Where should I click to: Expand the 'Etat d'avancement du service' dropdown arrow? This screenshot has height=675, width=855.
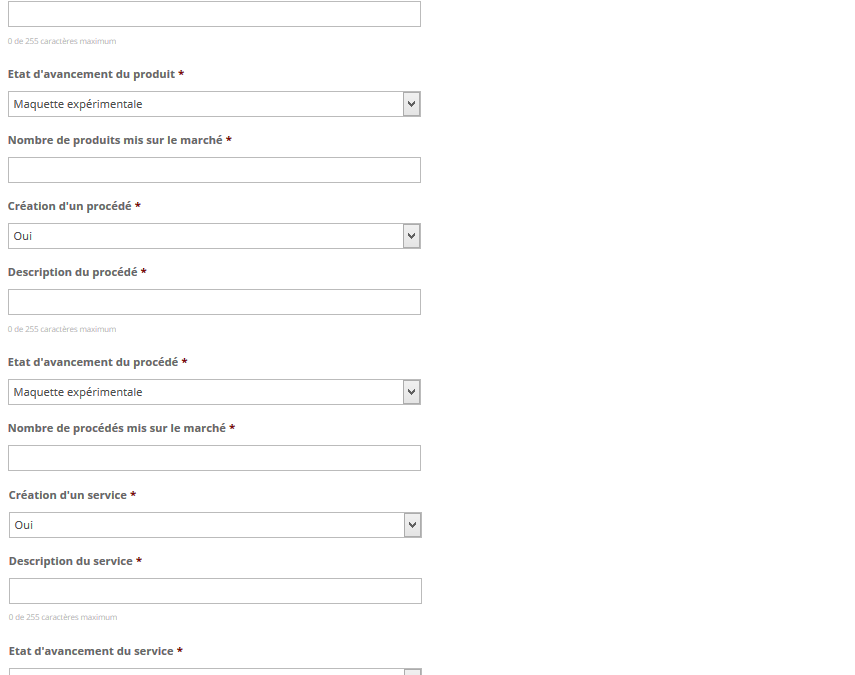point(412,672)
